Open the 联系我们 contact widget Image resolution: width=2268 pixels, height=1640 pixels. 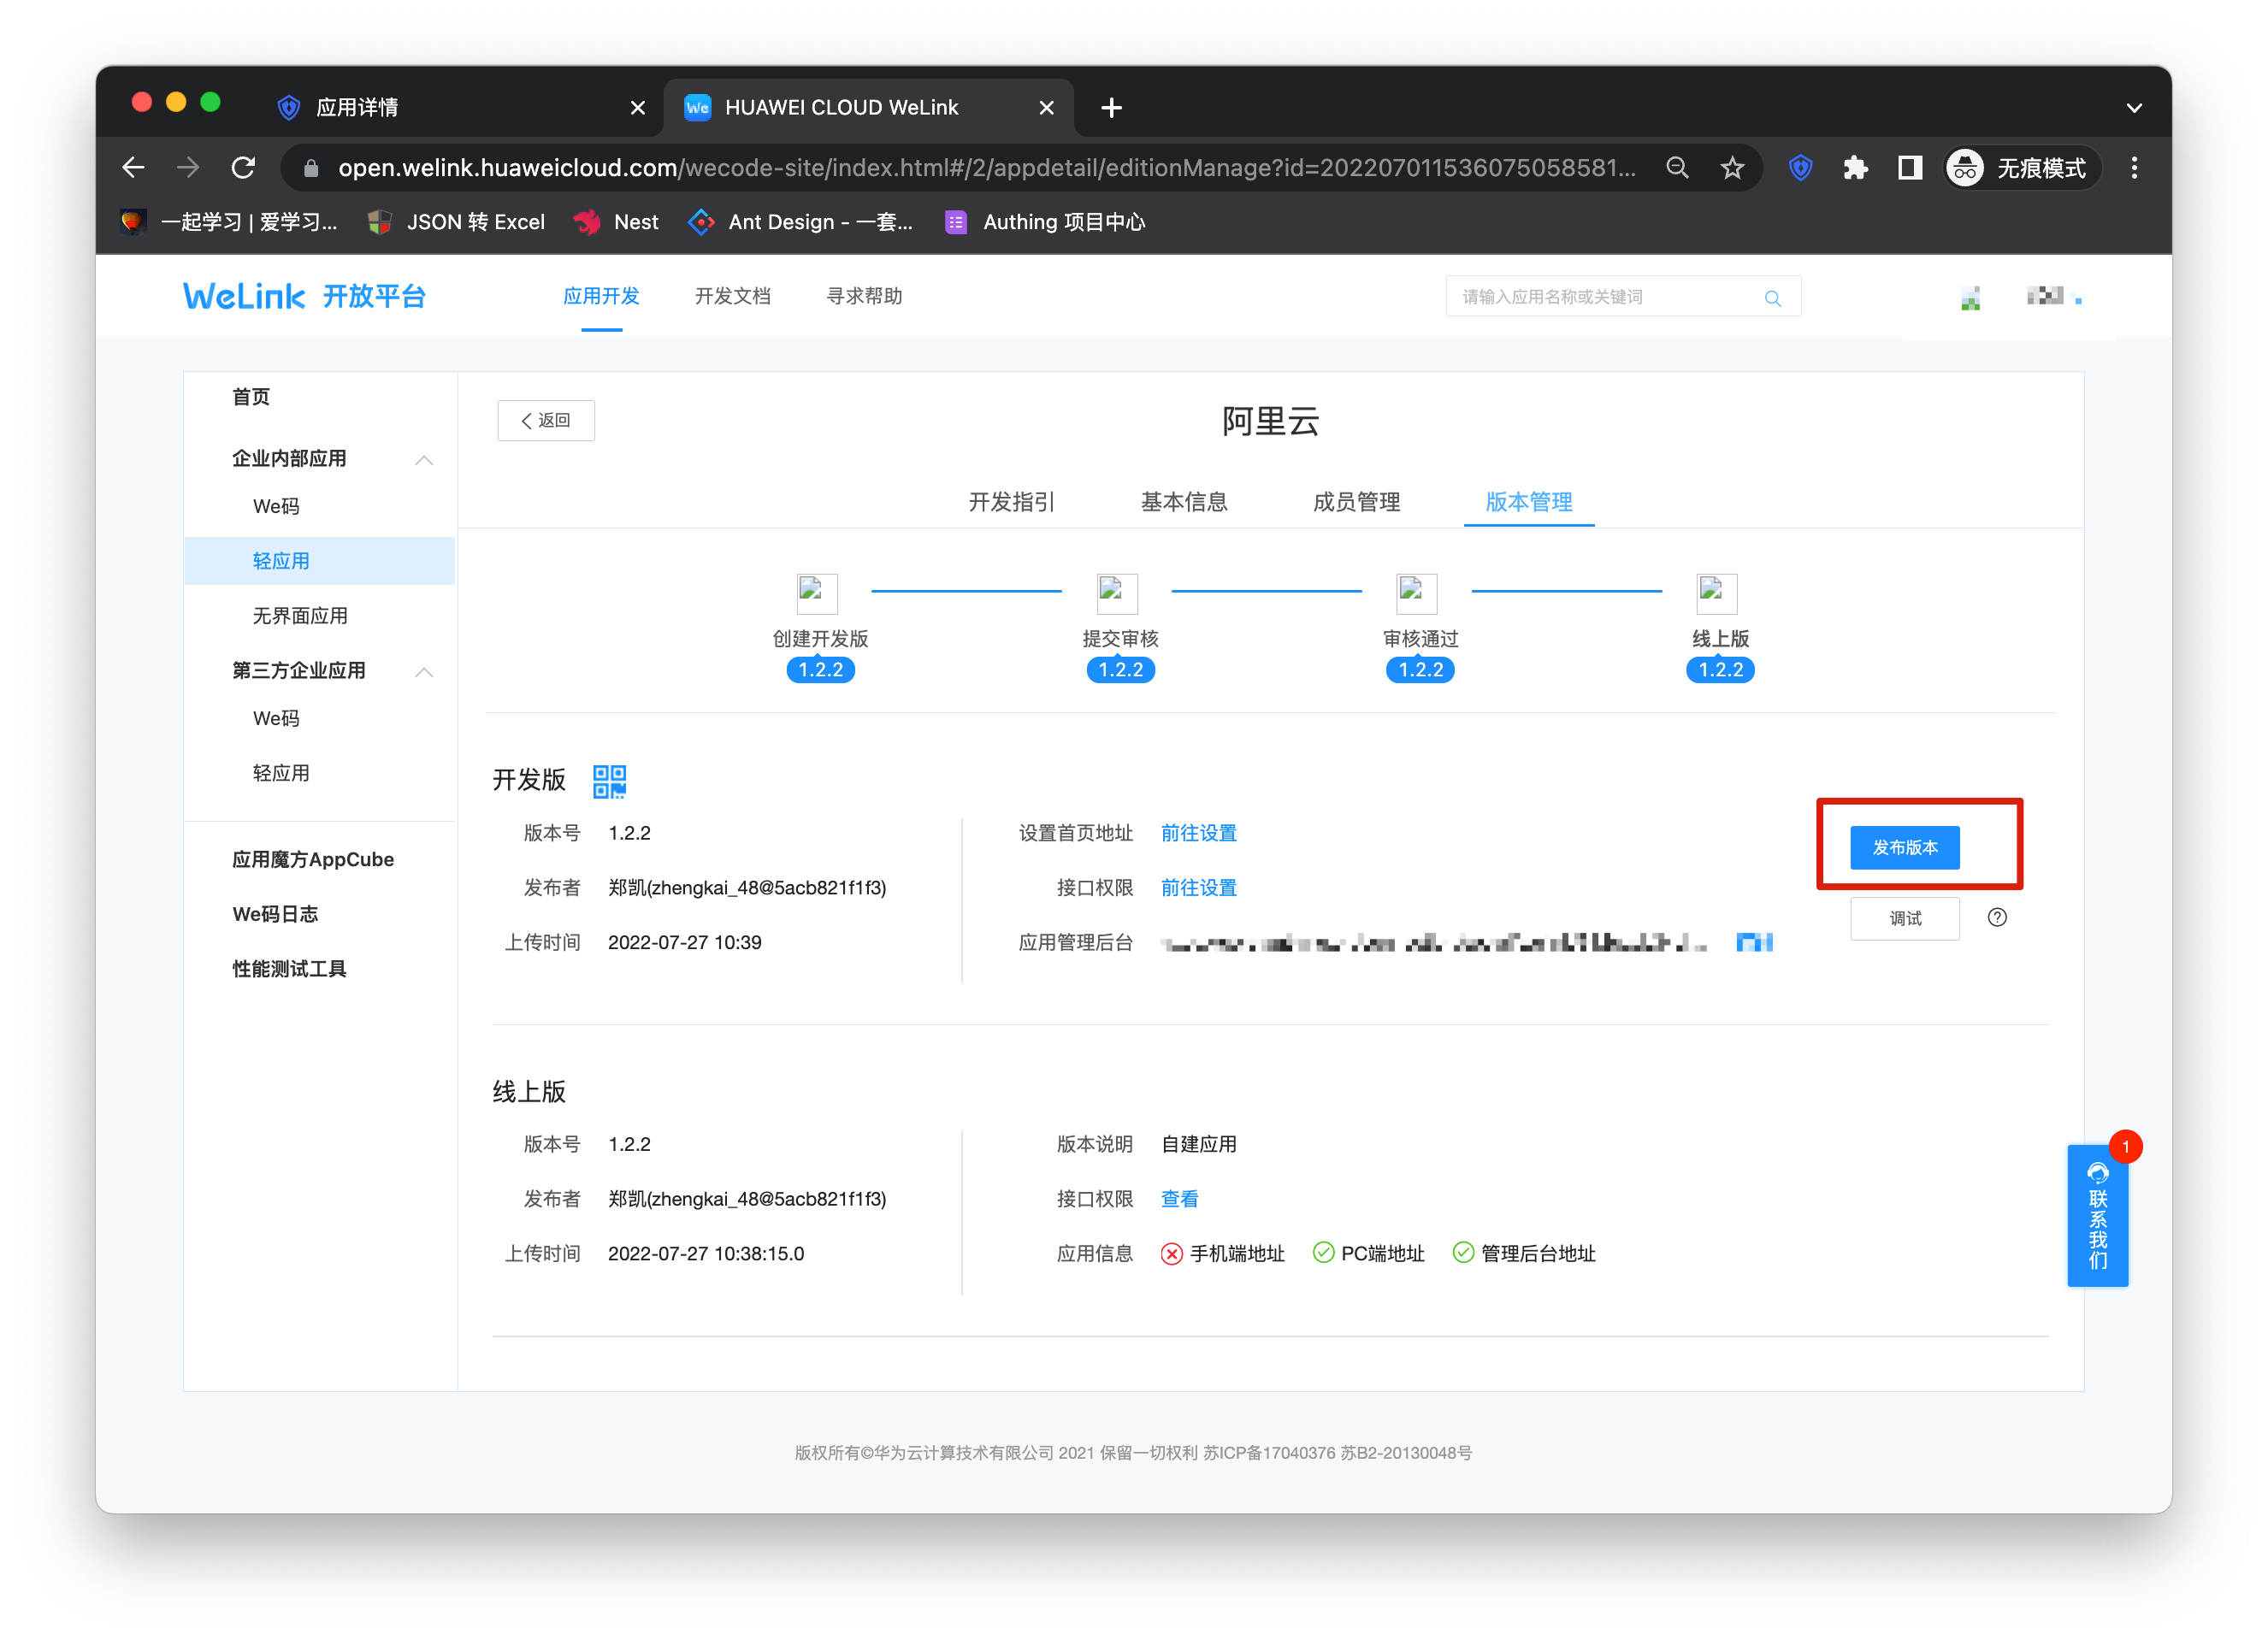(2097, 1214)
